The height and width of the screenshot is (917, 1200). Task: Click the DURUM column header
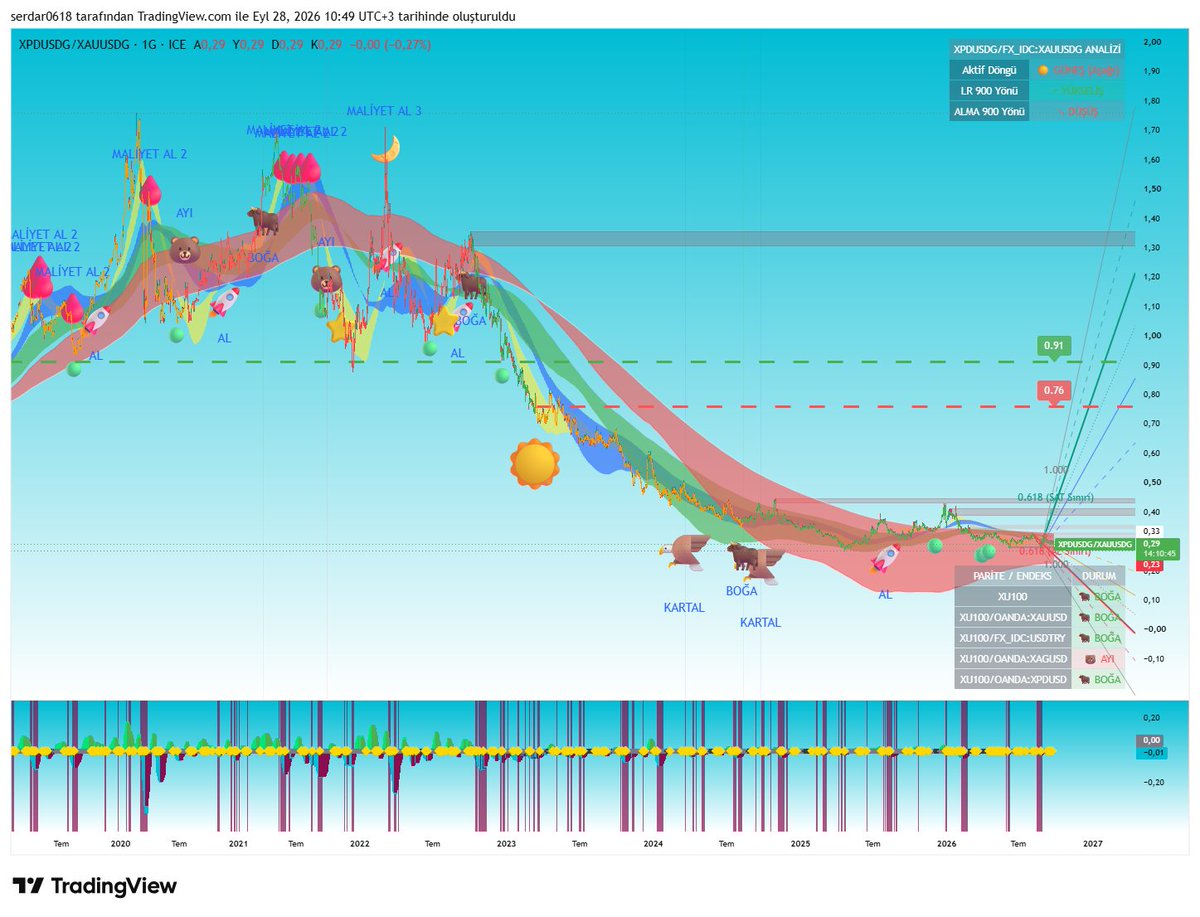[1099, 576]
